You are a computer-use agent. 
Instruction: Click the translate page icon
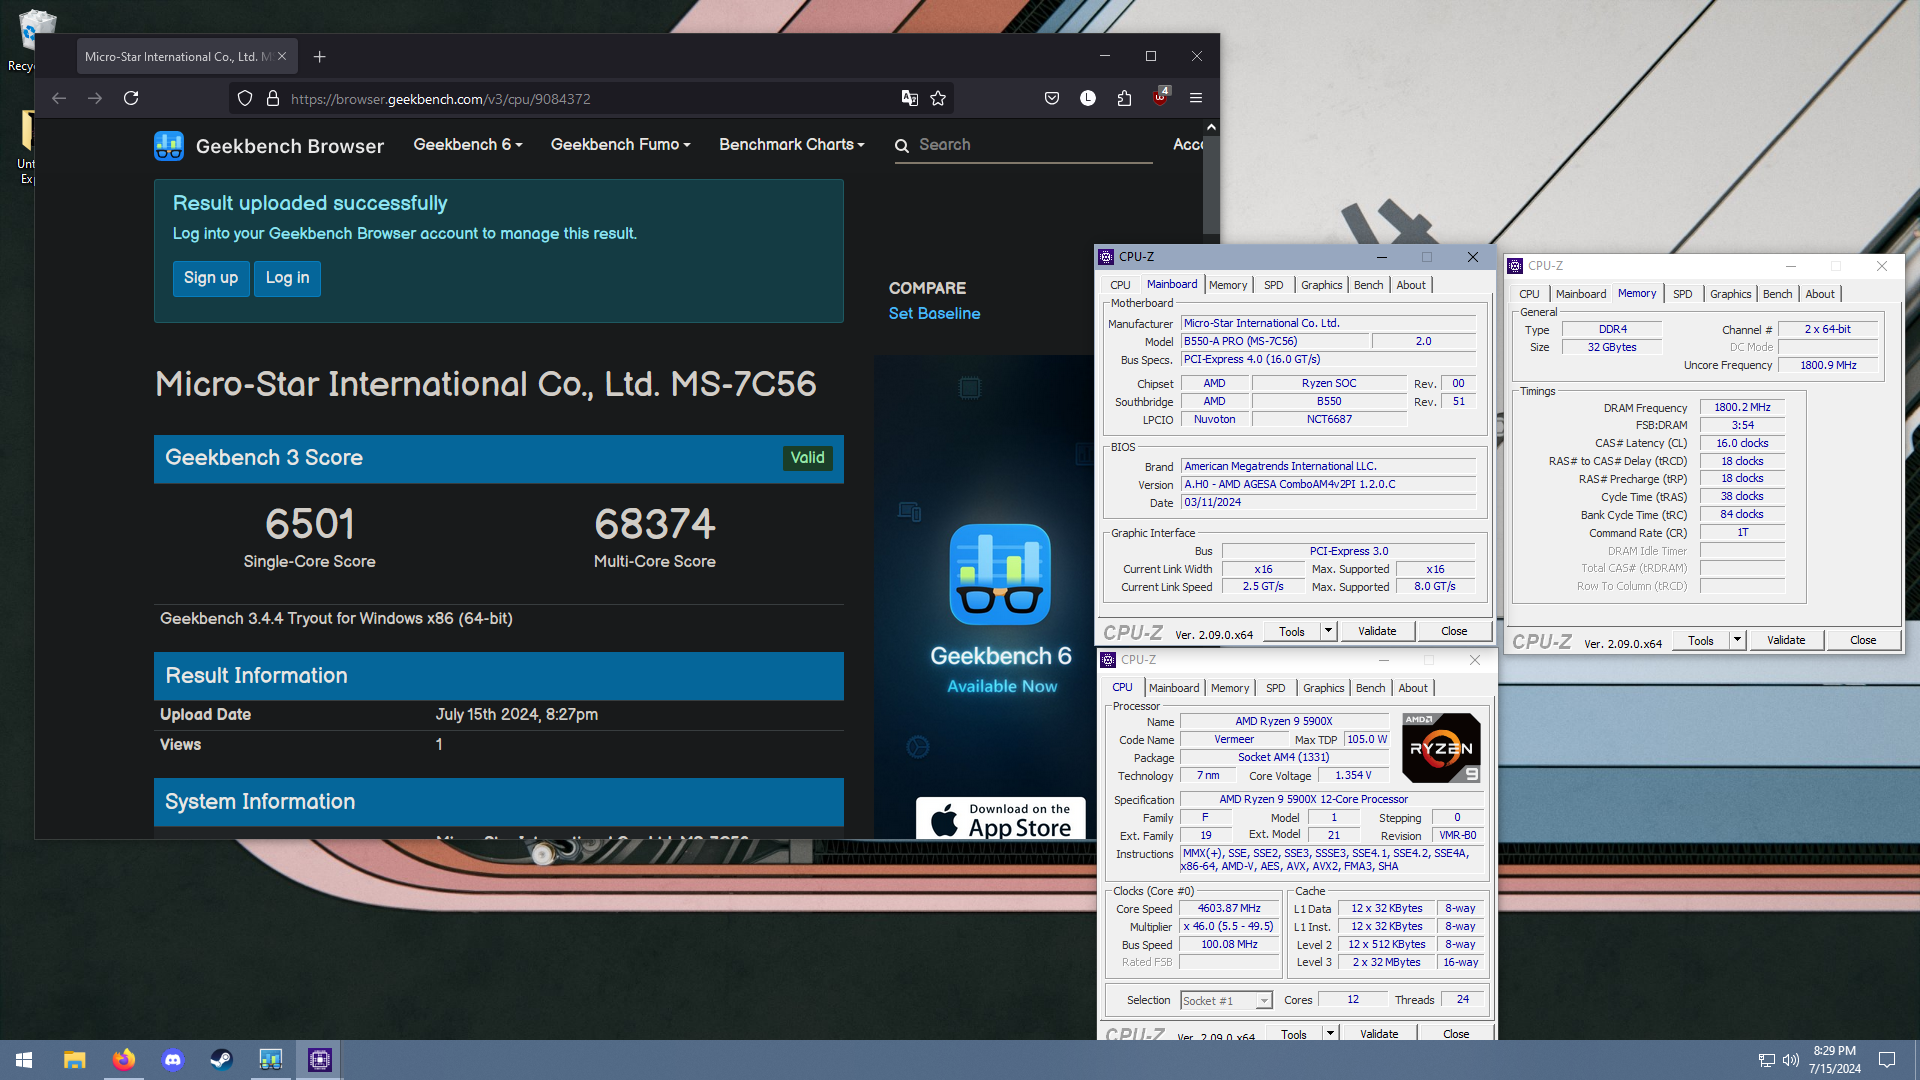click(909, 98)
